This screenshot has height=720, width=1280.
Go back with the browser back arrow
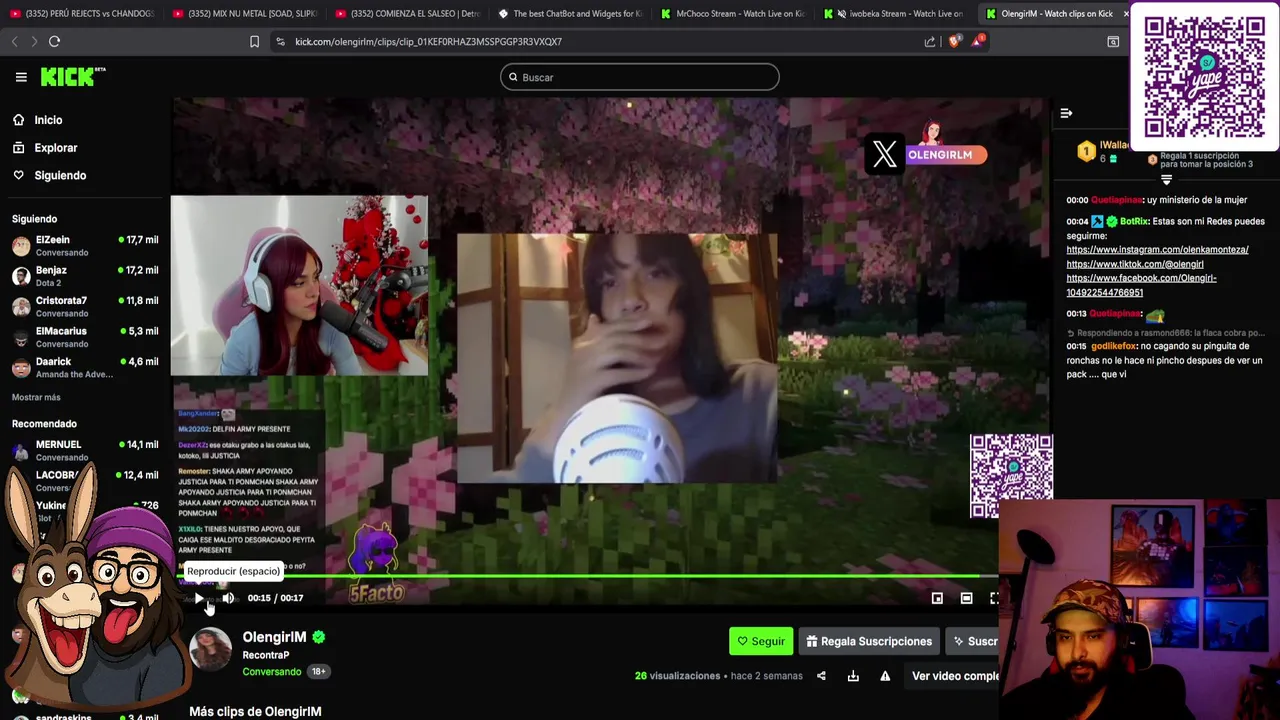14,41
